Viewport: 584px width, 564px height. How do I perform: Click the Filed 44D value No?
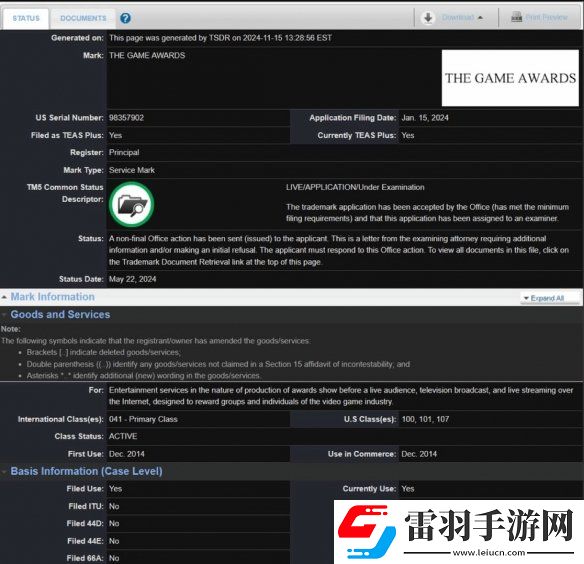pyautogui.click(x=114, y=523)
